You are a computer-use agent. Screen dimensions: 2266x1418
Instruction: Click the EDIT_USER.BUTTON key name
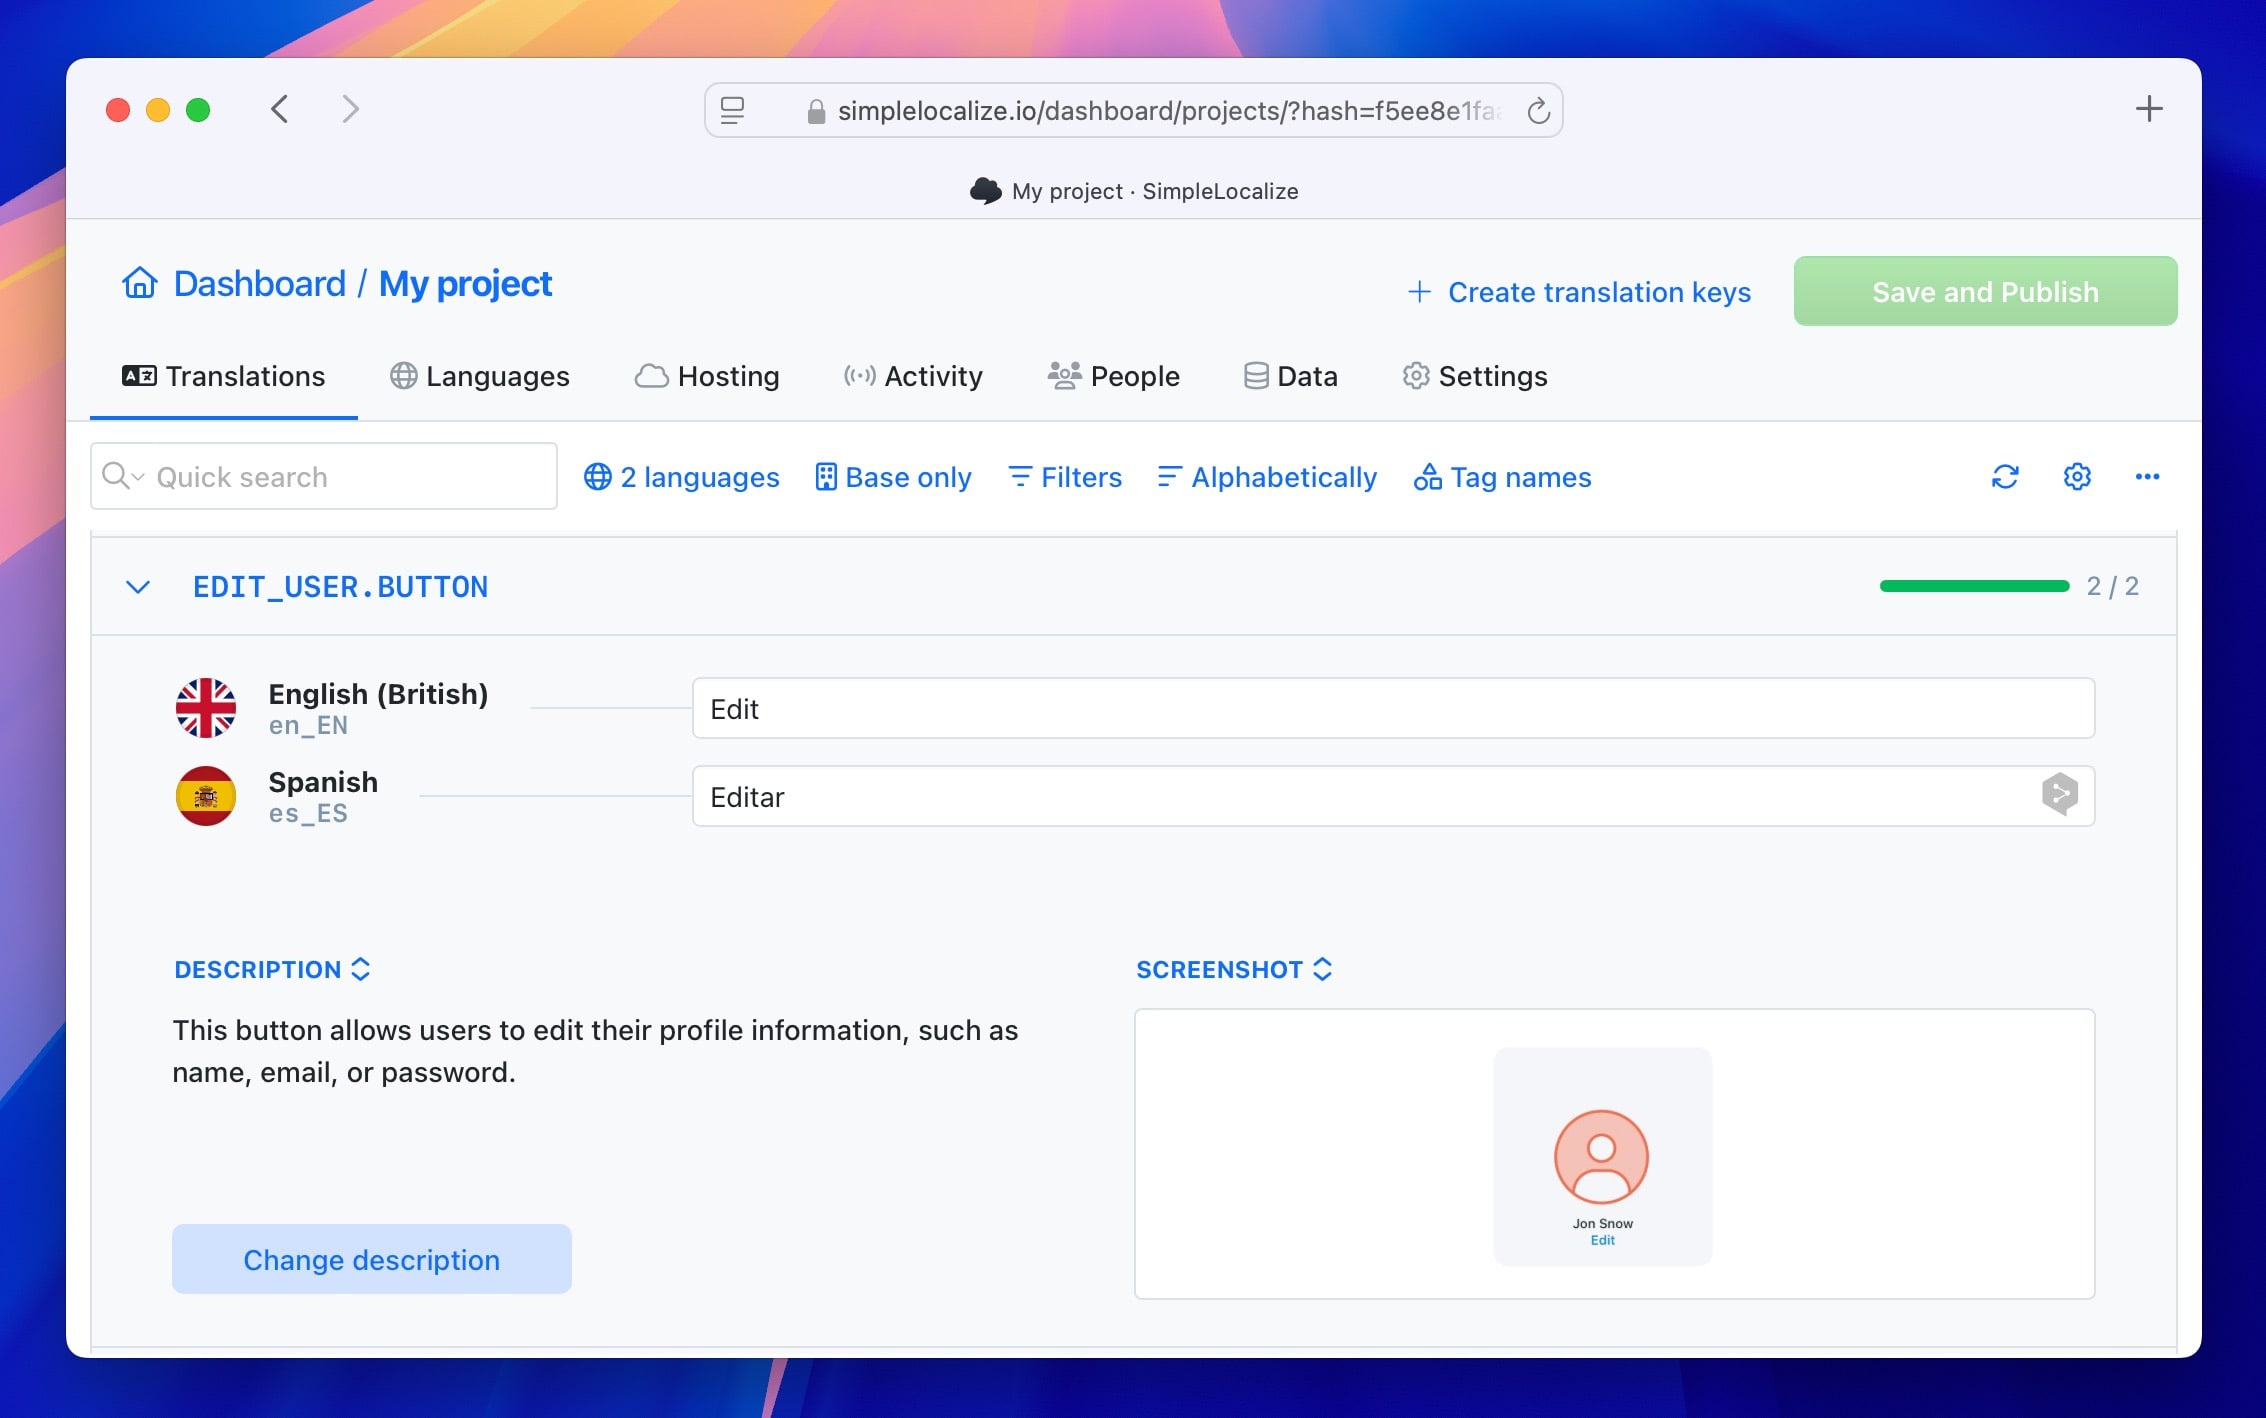[340, 587]
